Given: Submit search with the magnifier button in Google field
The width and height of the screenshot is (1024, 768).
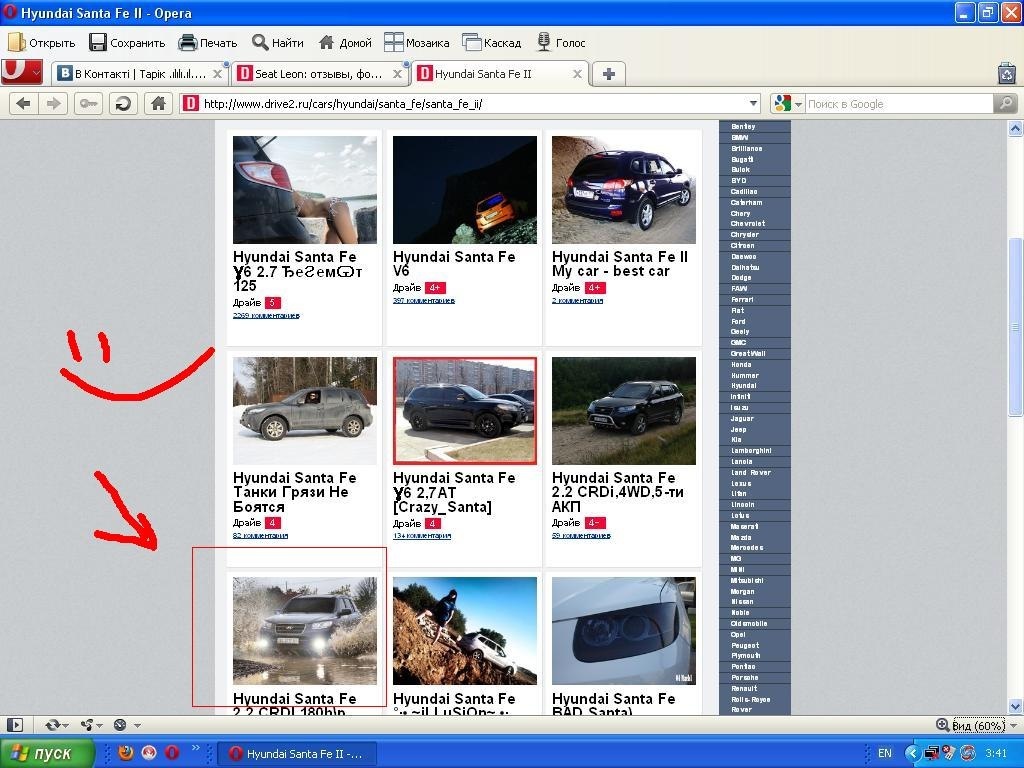Looking at the screenshot, I should click(1005, 103).
